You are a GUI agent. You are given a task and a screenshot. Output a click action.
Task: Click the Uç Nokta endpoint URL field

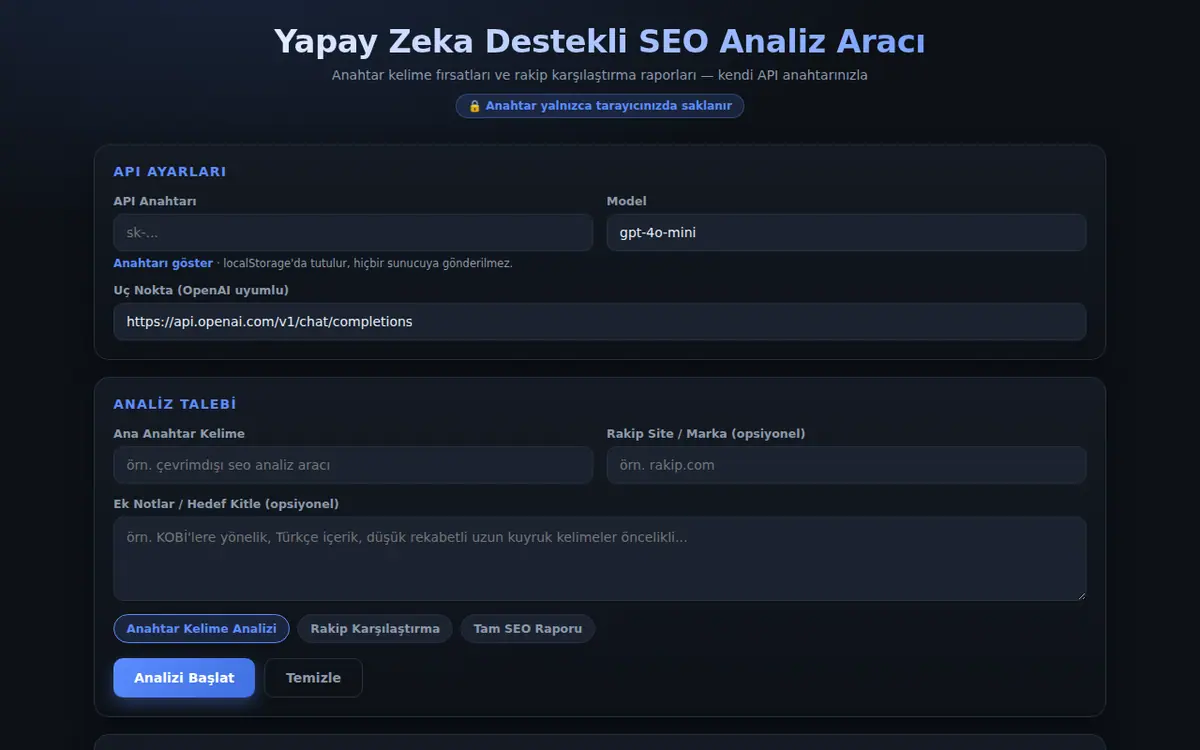pyautogui.click(x=600, y=322)
